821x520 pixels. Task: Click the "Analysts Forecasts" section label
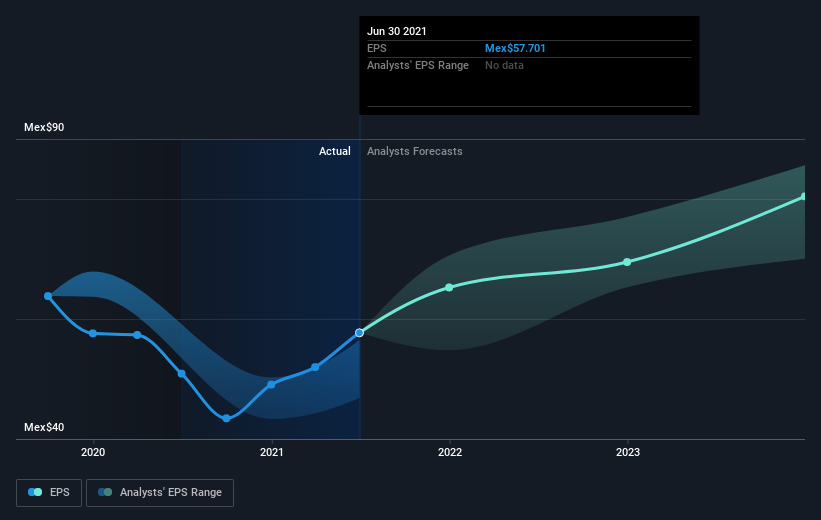click(414, 151)
